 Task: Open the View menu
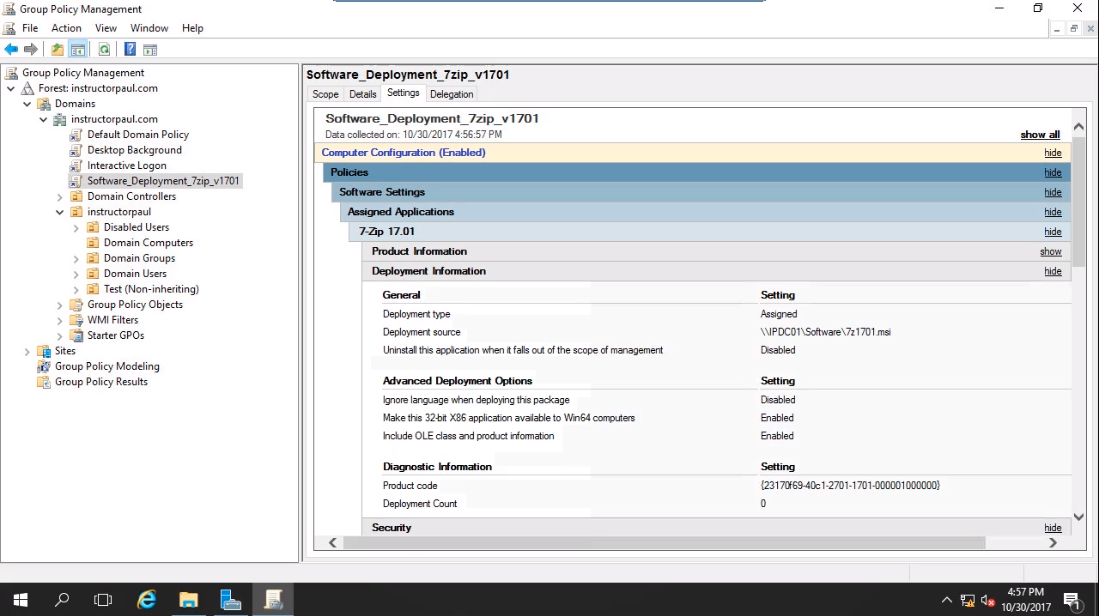[x=106, y=28]
